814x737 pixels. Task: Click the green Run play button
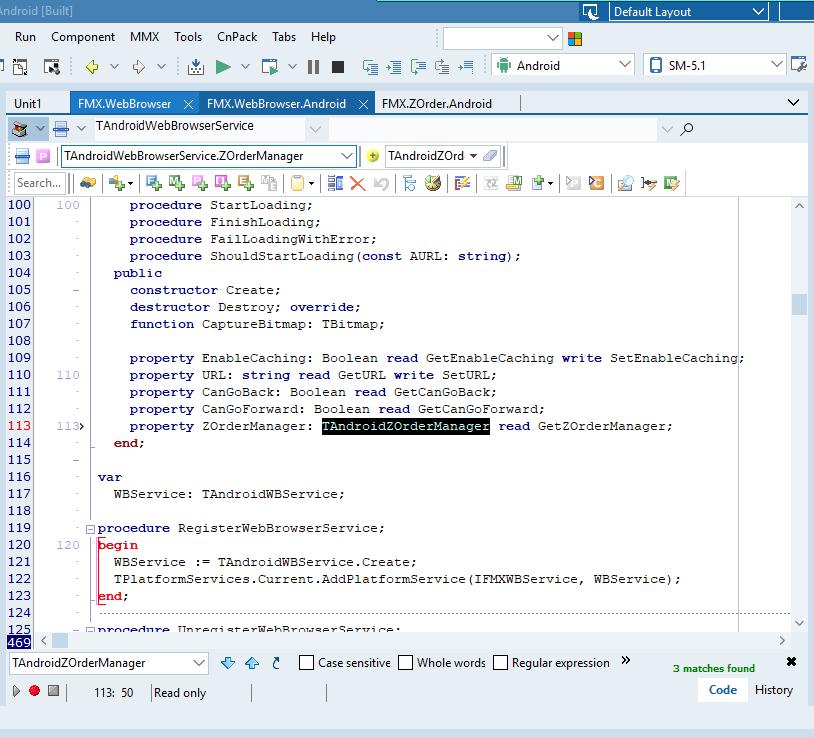click(x=223, y=66)
